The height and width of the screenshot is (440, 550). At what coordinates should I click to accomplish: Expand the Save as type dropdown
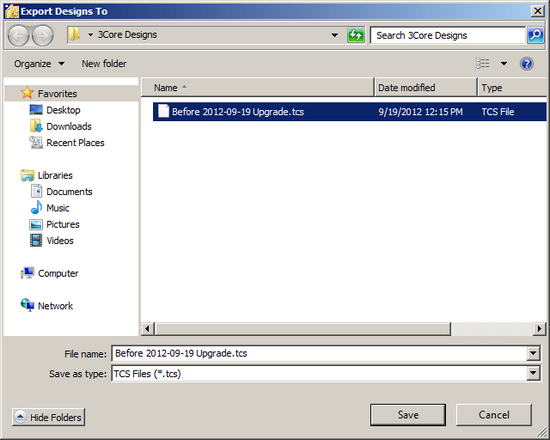tap(533, 373)
